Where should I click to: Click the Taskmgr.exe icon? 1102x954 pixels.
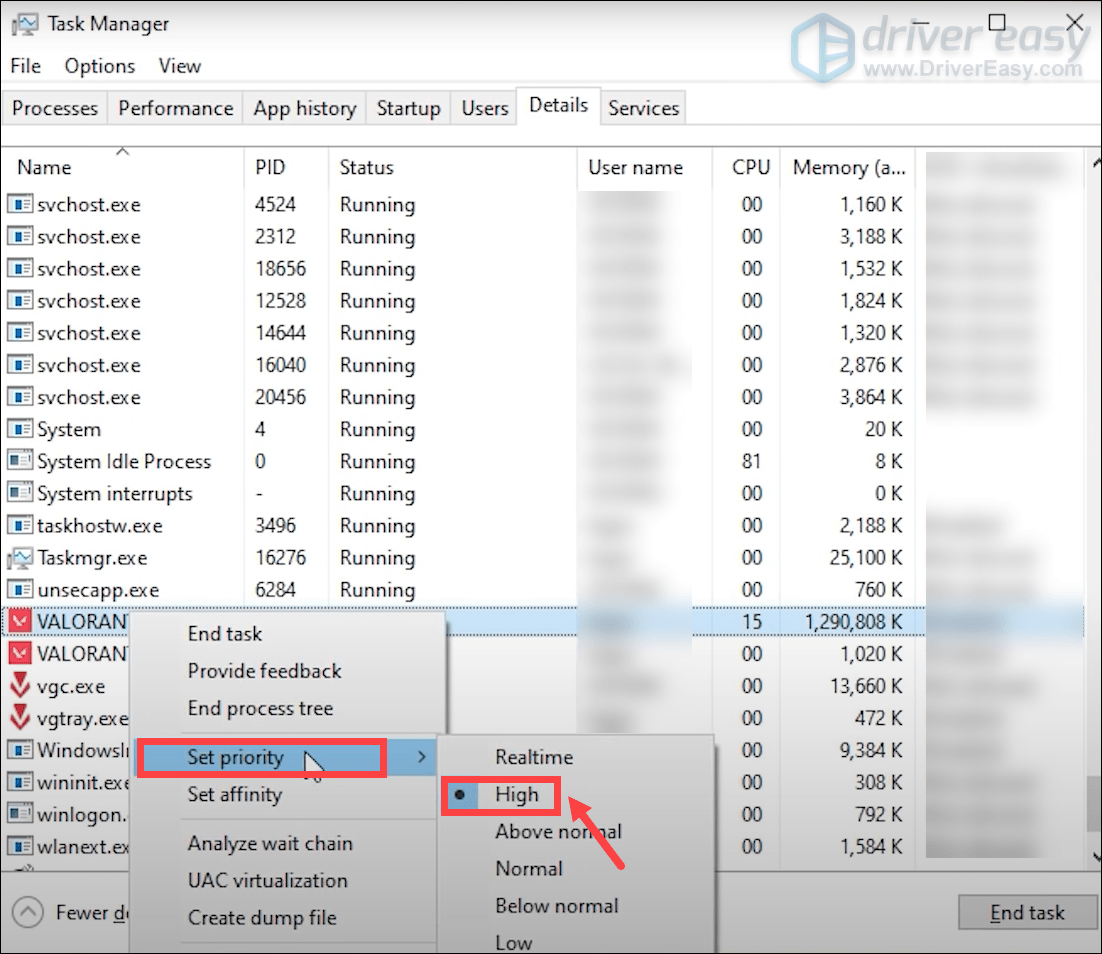(x=20, y=557)
